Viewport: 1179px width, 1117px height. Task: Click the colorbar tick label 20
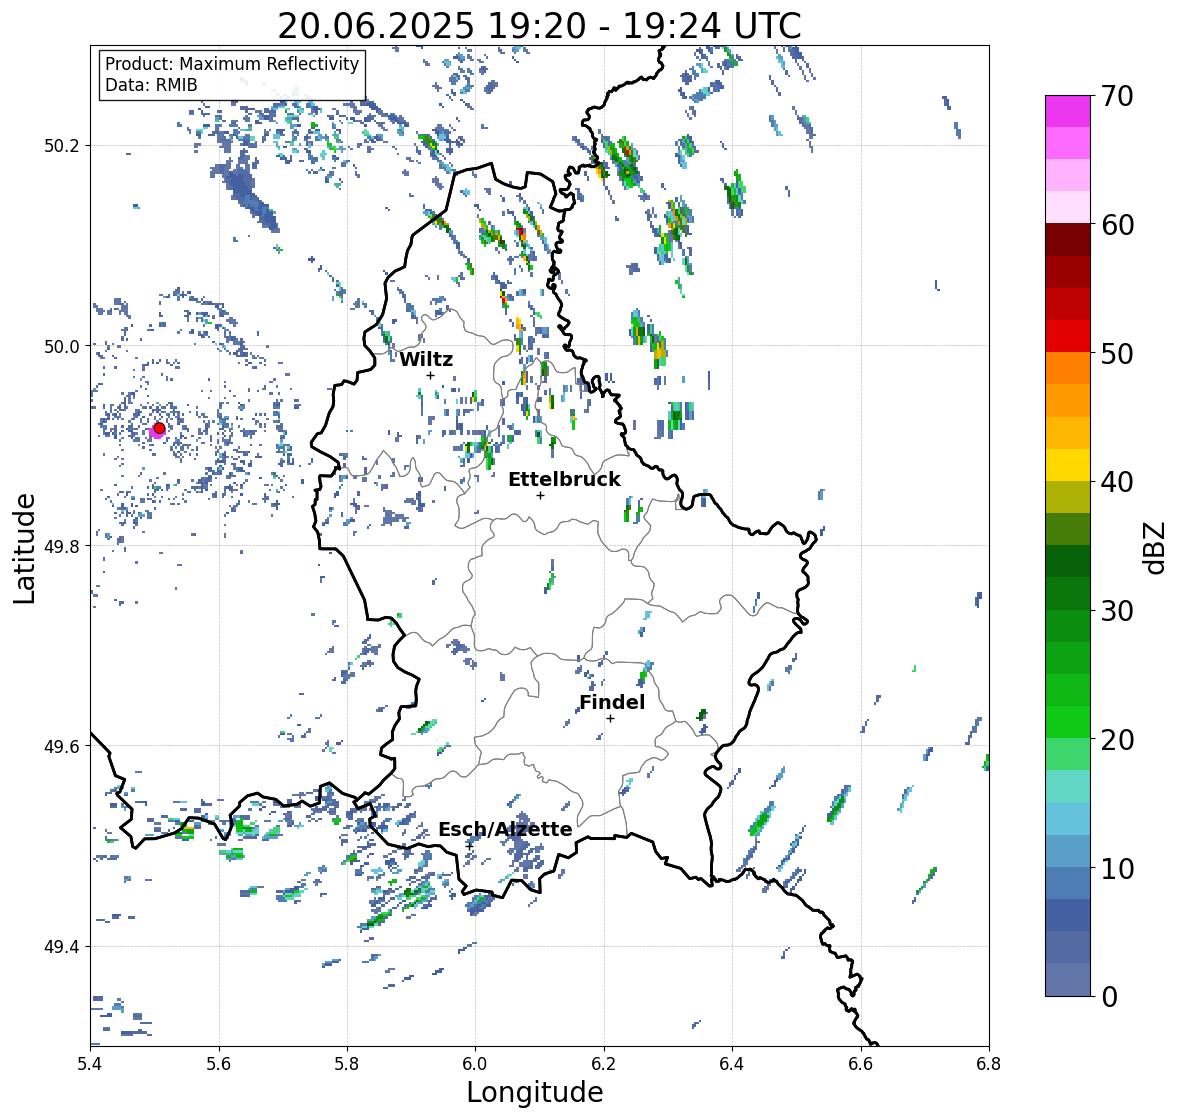(x=1117, y=739)
